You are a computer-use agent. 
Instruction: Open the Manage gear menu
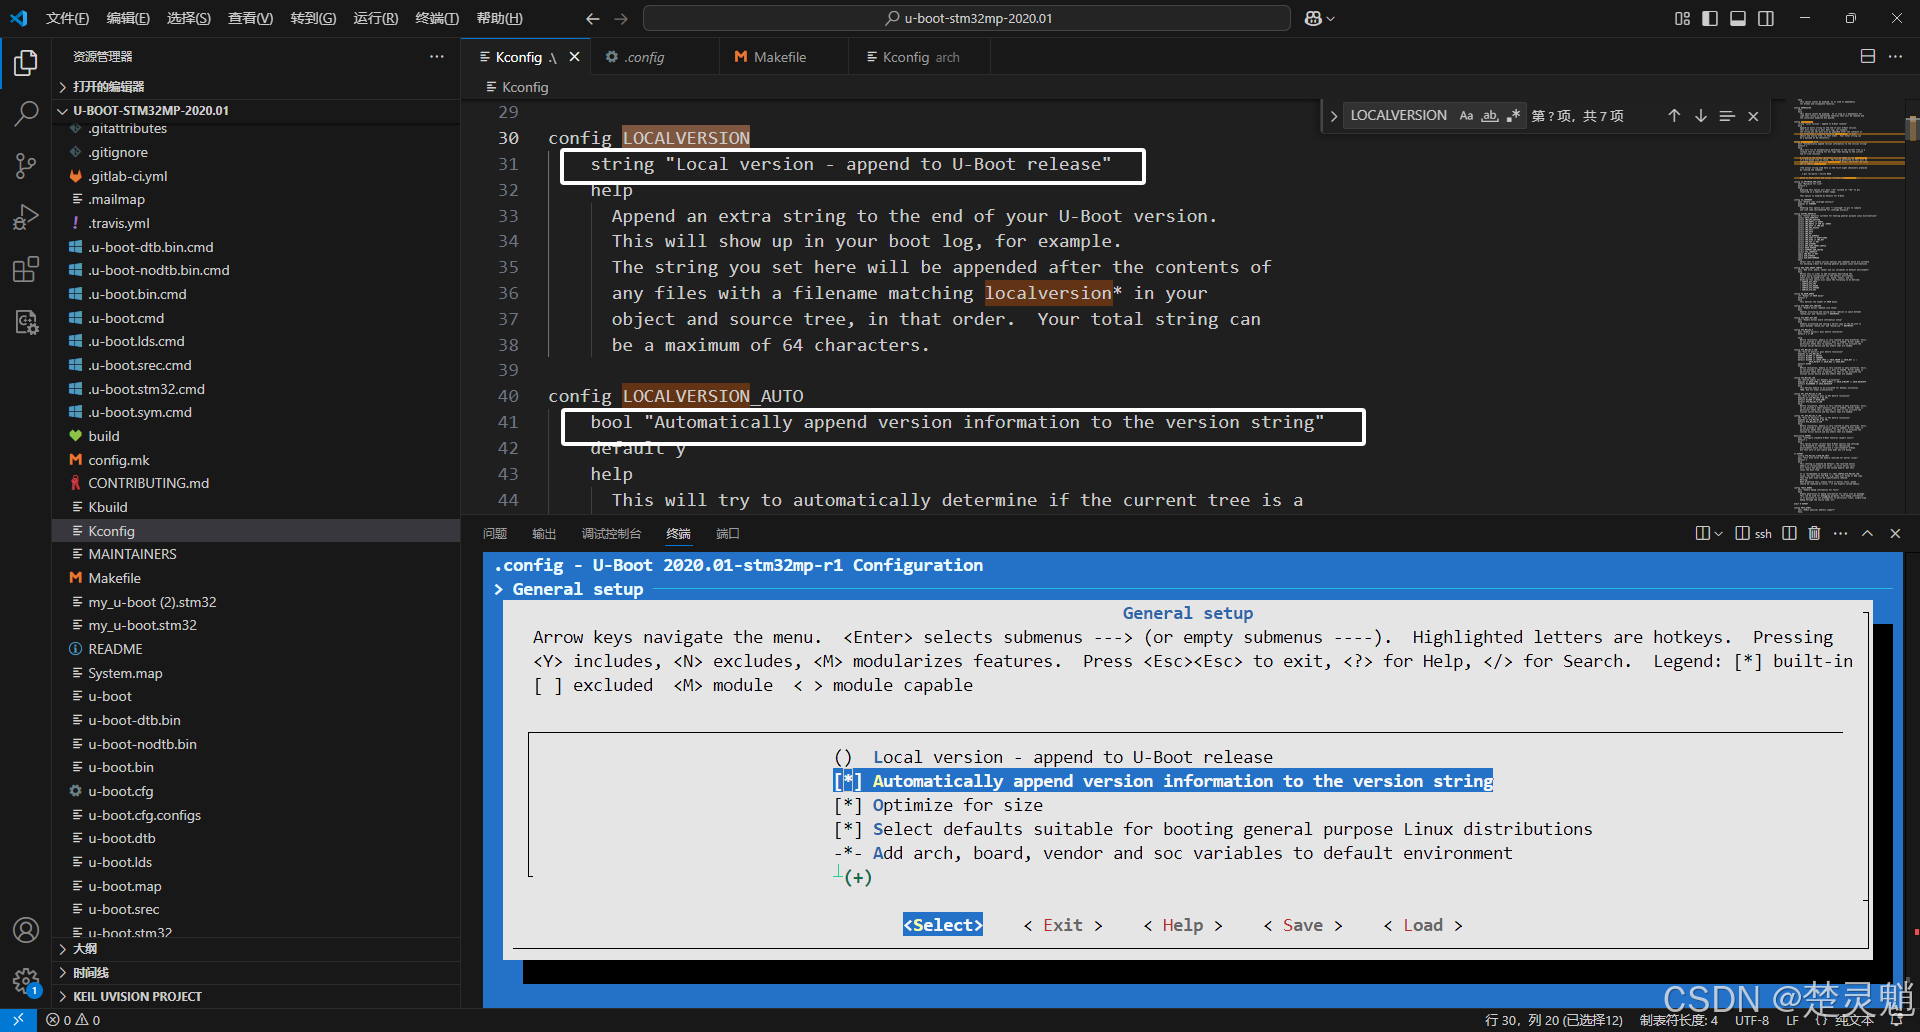pyautogui.click(x=26, y=981)
